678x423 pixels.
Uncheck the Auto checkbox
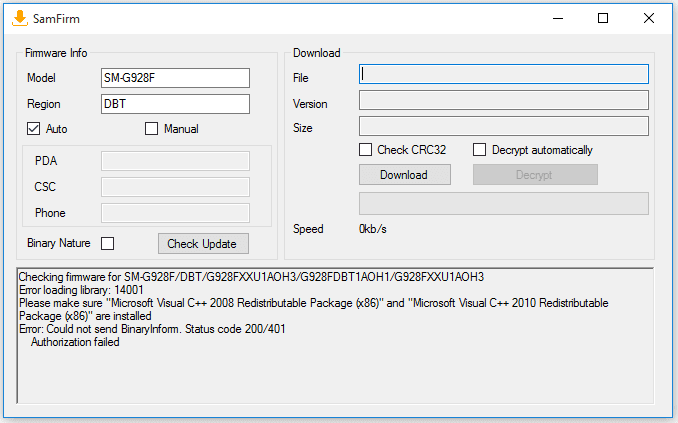[33, 128]
